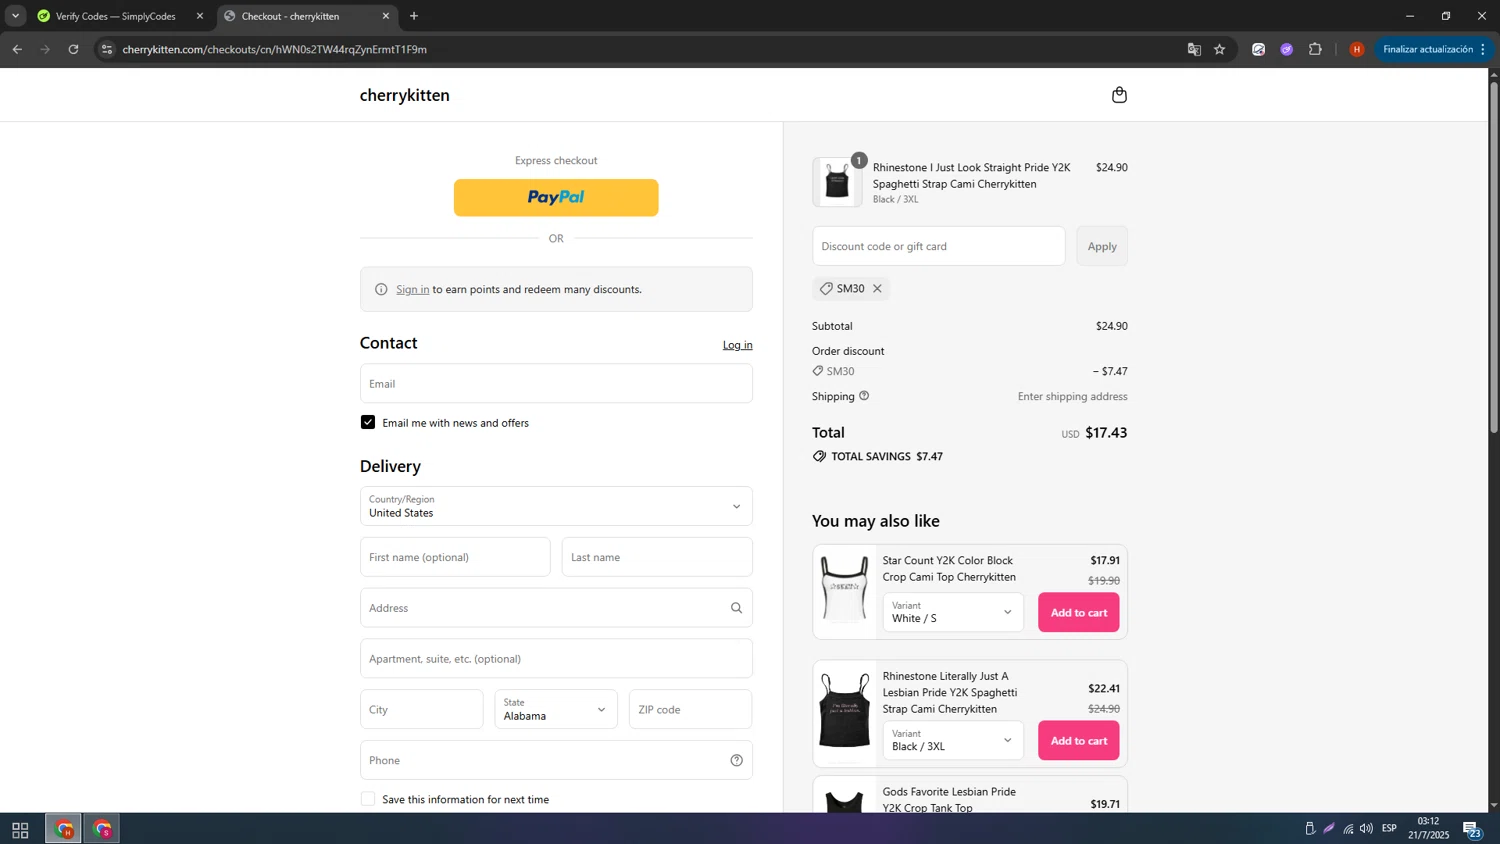Focus the Email input field
Screen dimensions: 1500x844
pyautogui.click(x=556, y=383)
